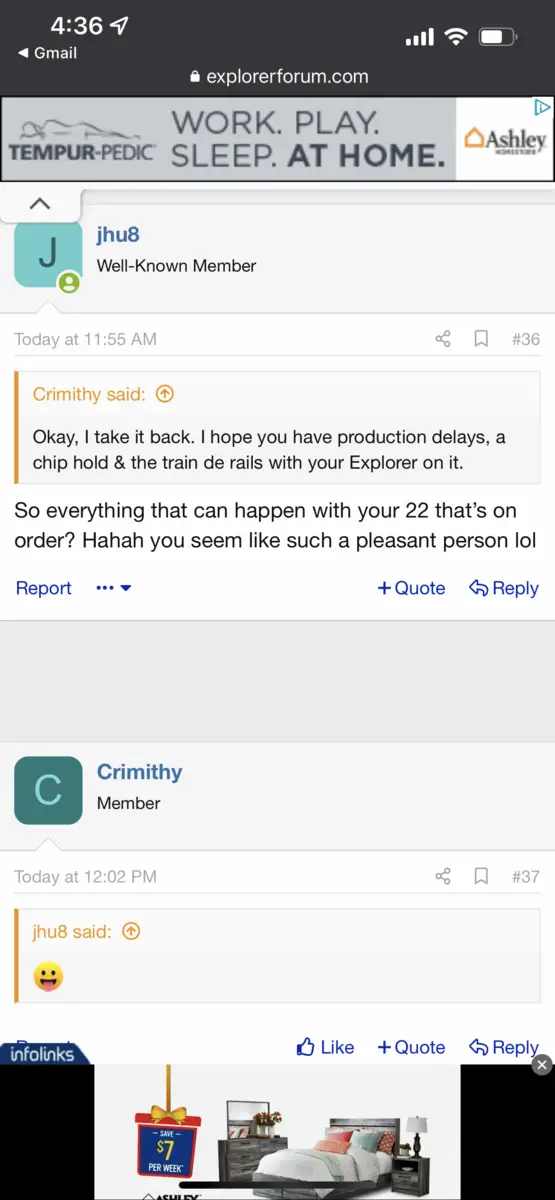Tap jhu8's avatar

pyautogui.click(x=48, y=254)
